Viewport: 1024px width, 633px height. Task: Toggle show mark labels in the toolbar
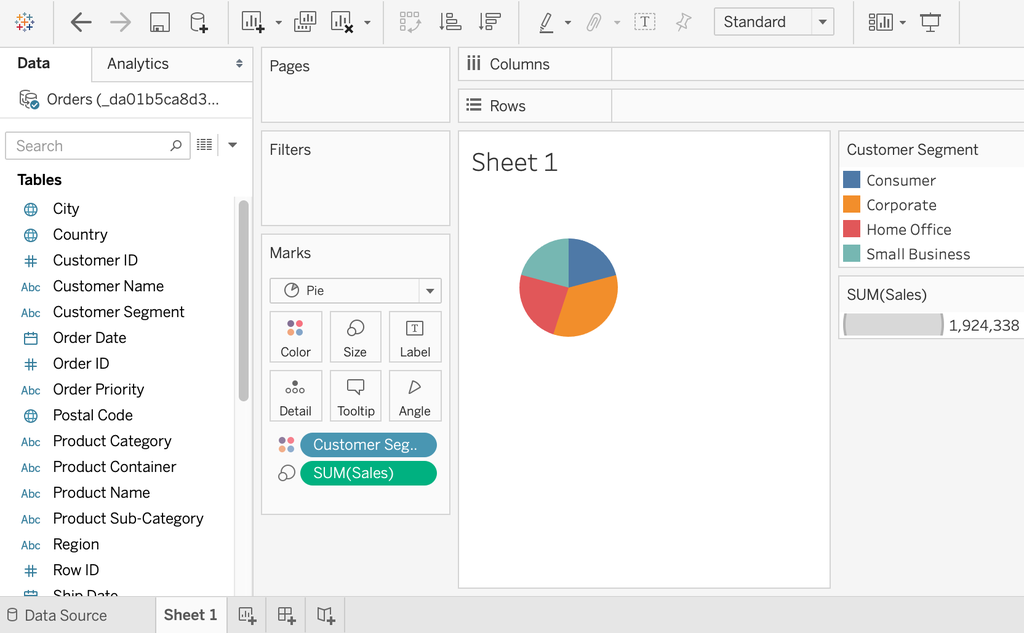pyautogui.click(x=645, y=22)
